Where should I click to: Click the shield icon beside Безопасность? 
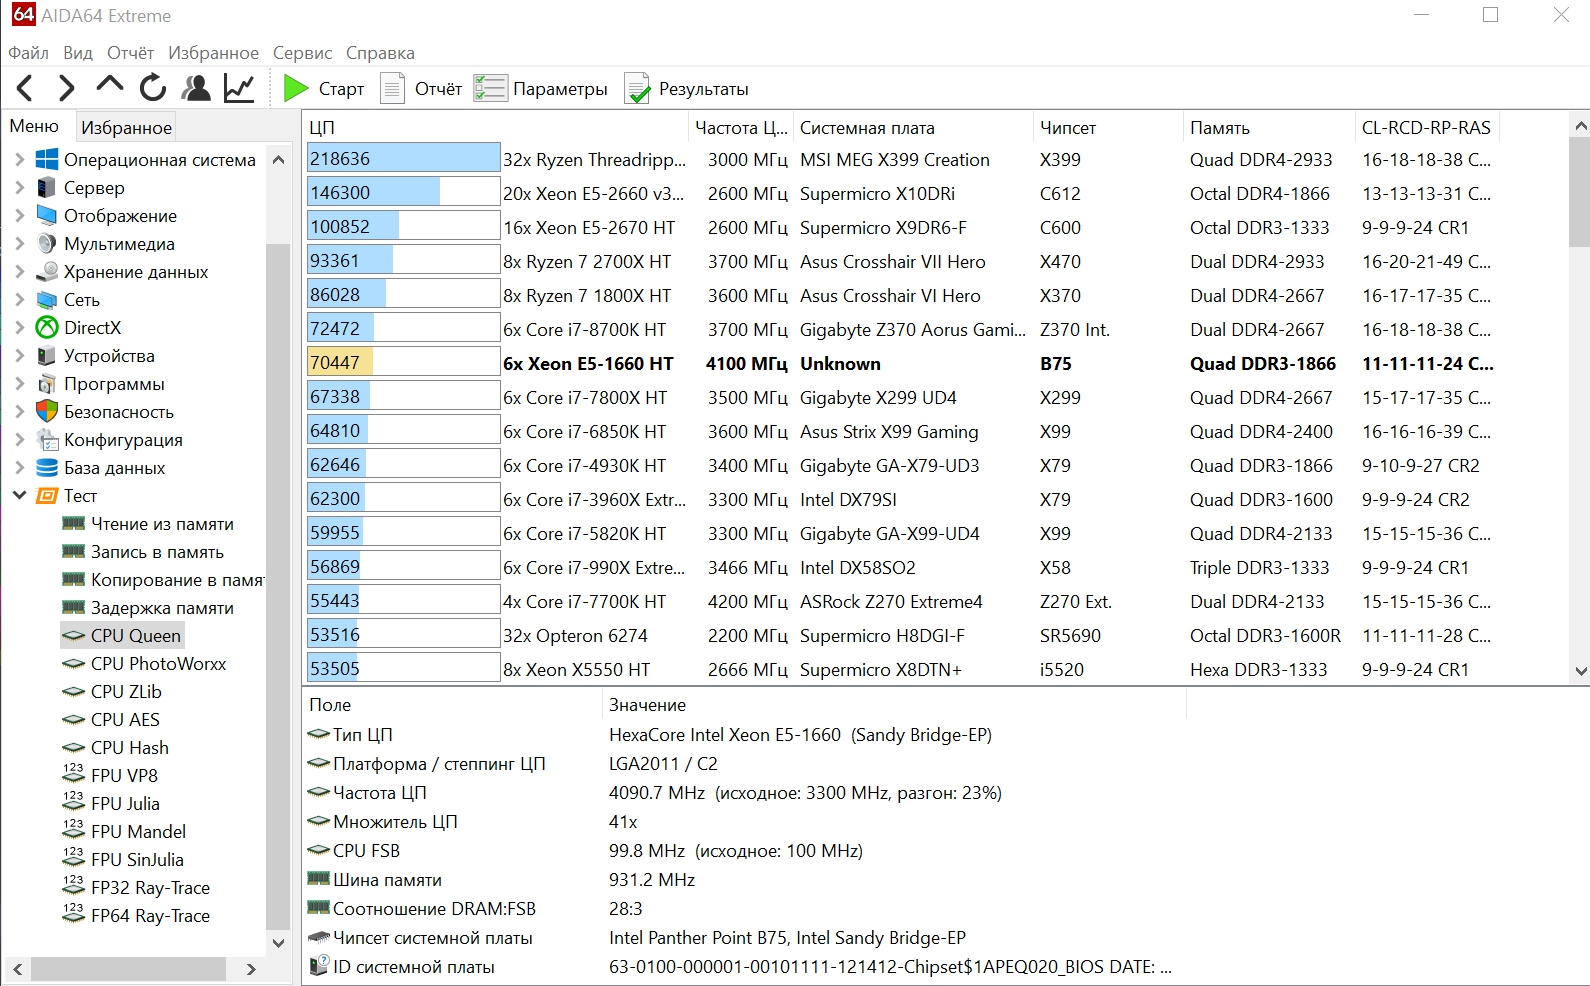point(47,412)
